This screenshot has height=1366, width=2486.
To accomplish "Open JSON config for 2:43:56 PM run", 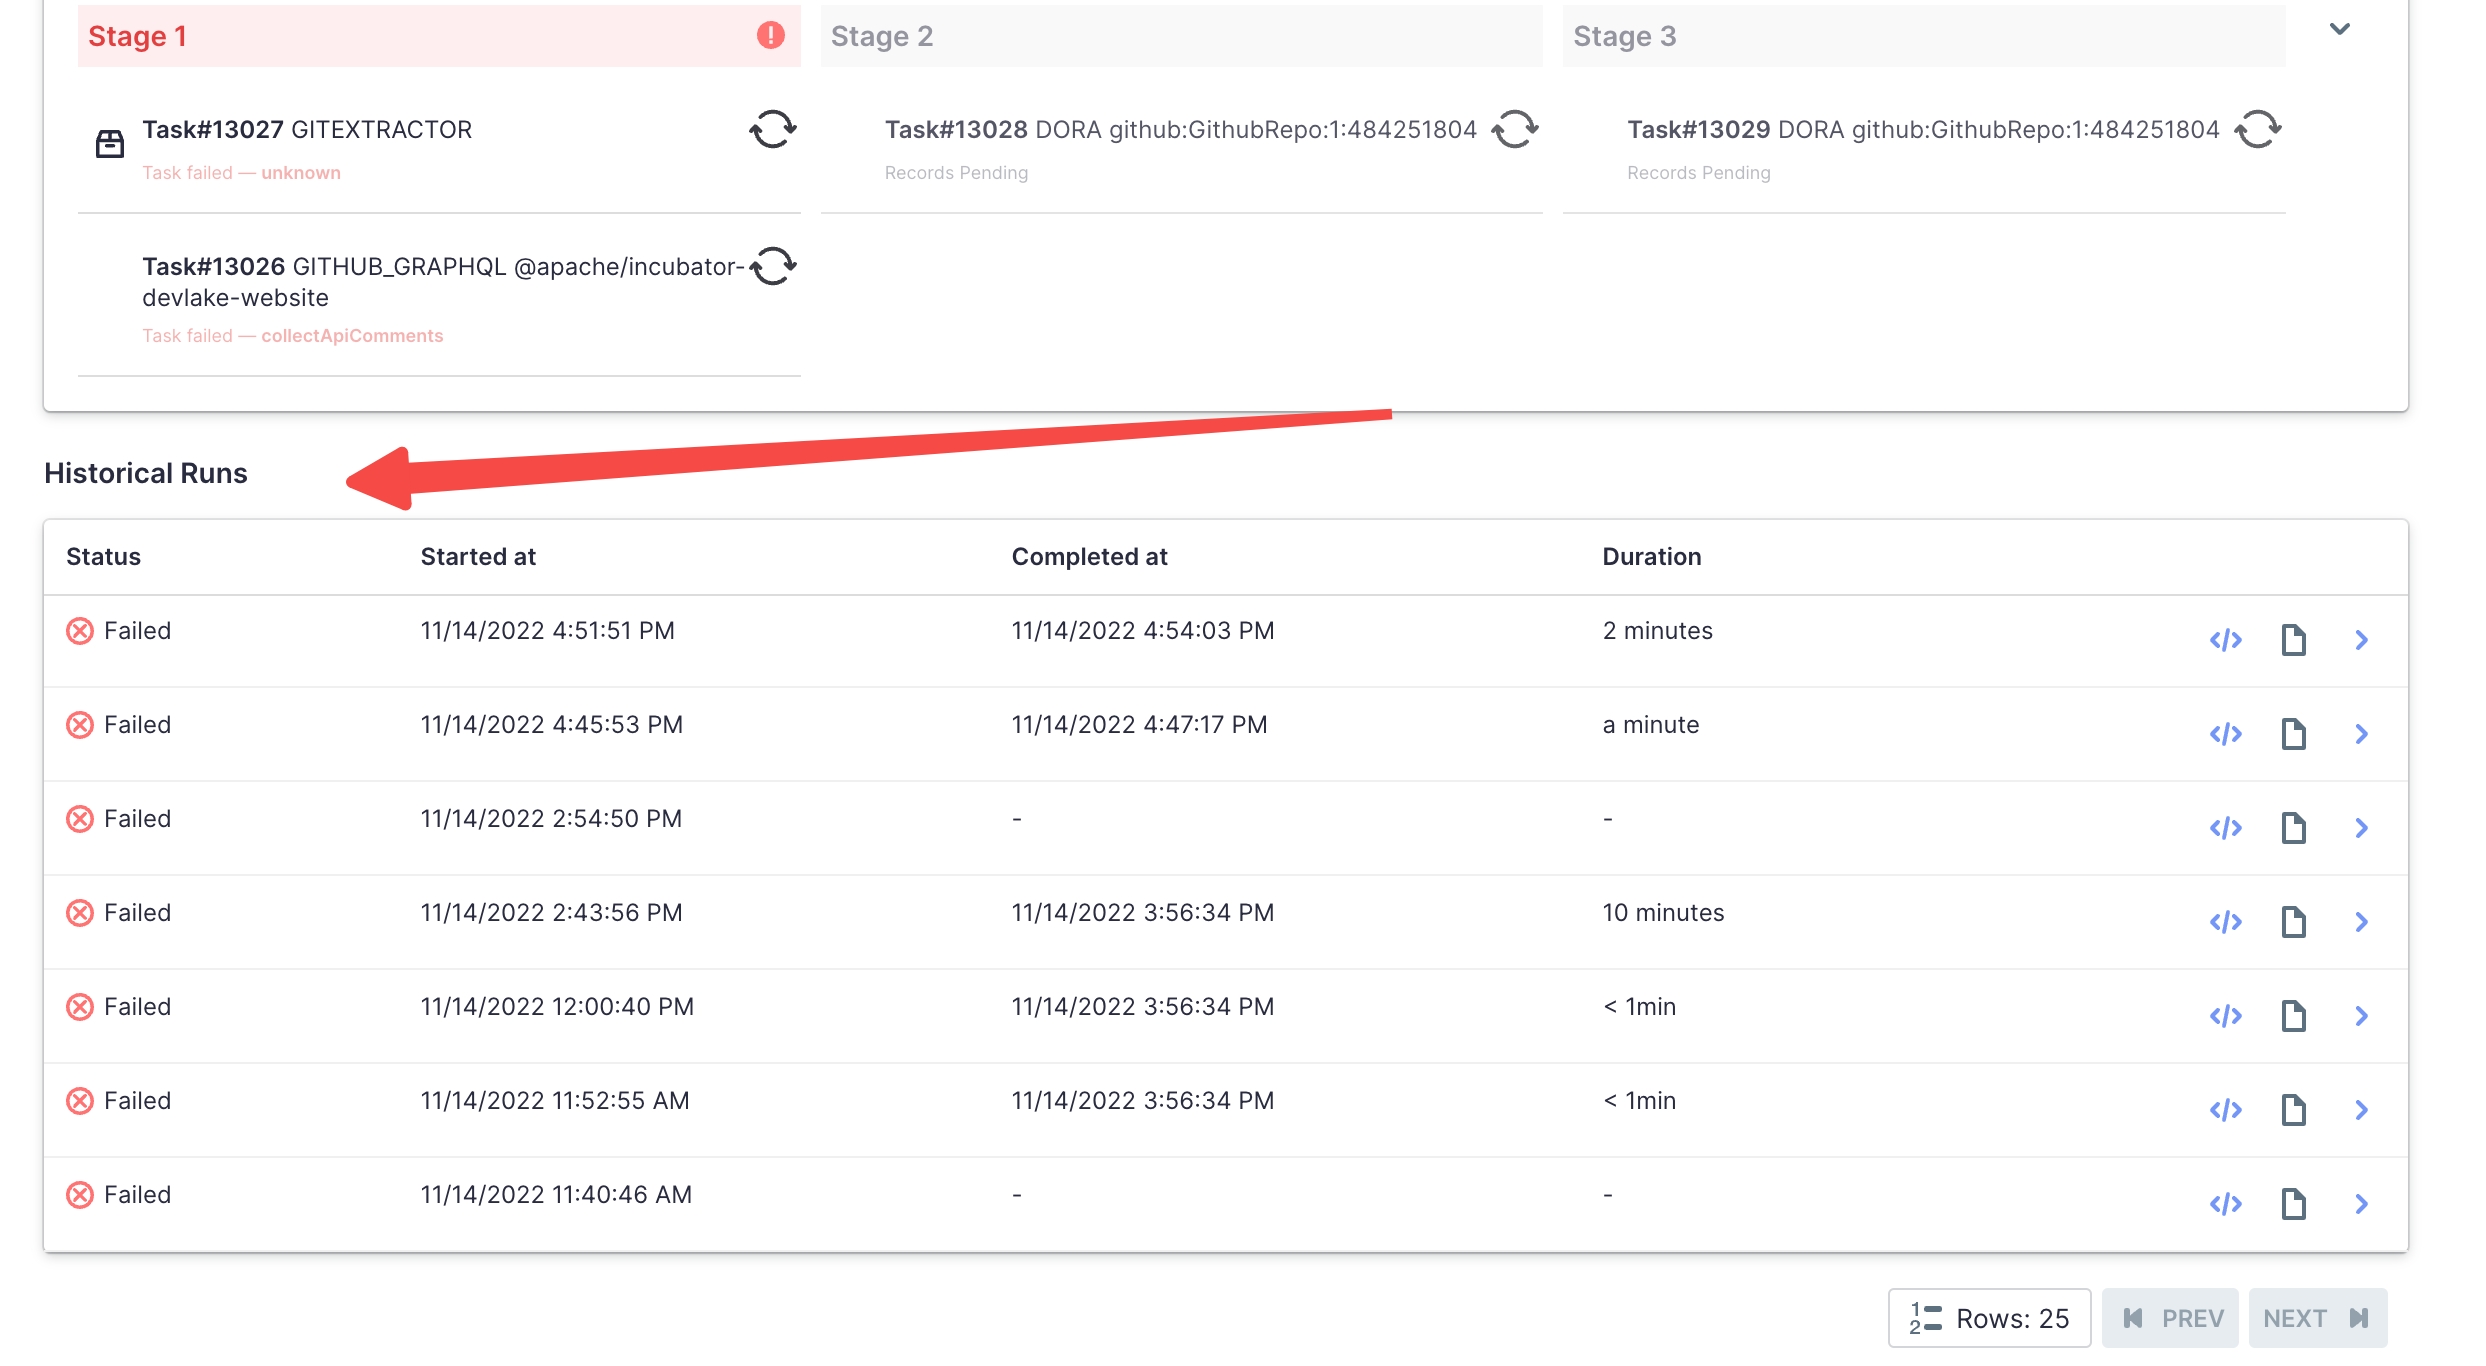I will (2225, 922).
